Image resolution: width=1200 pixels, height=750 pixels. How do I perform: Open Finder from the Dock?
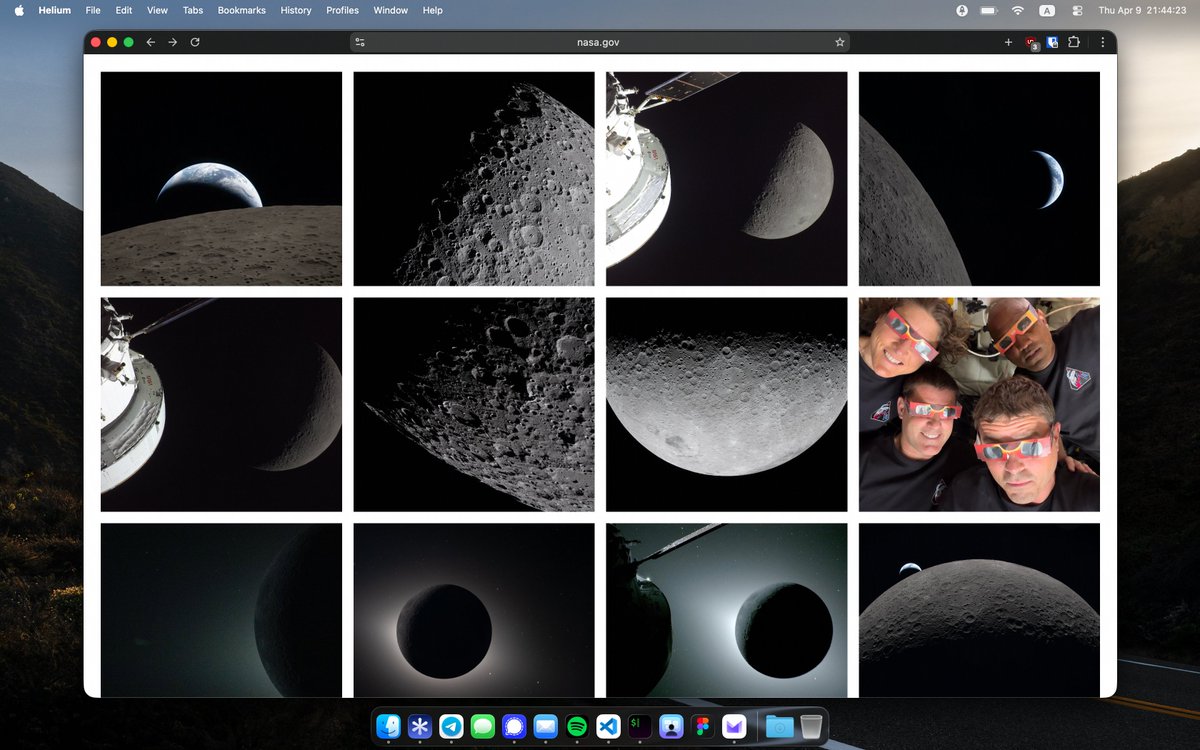pyautogui.click(x=390, y=727)
